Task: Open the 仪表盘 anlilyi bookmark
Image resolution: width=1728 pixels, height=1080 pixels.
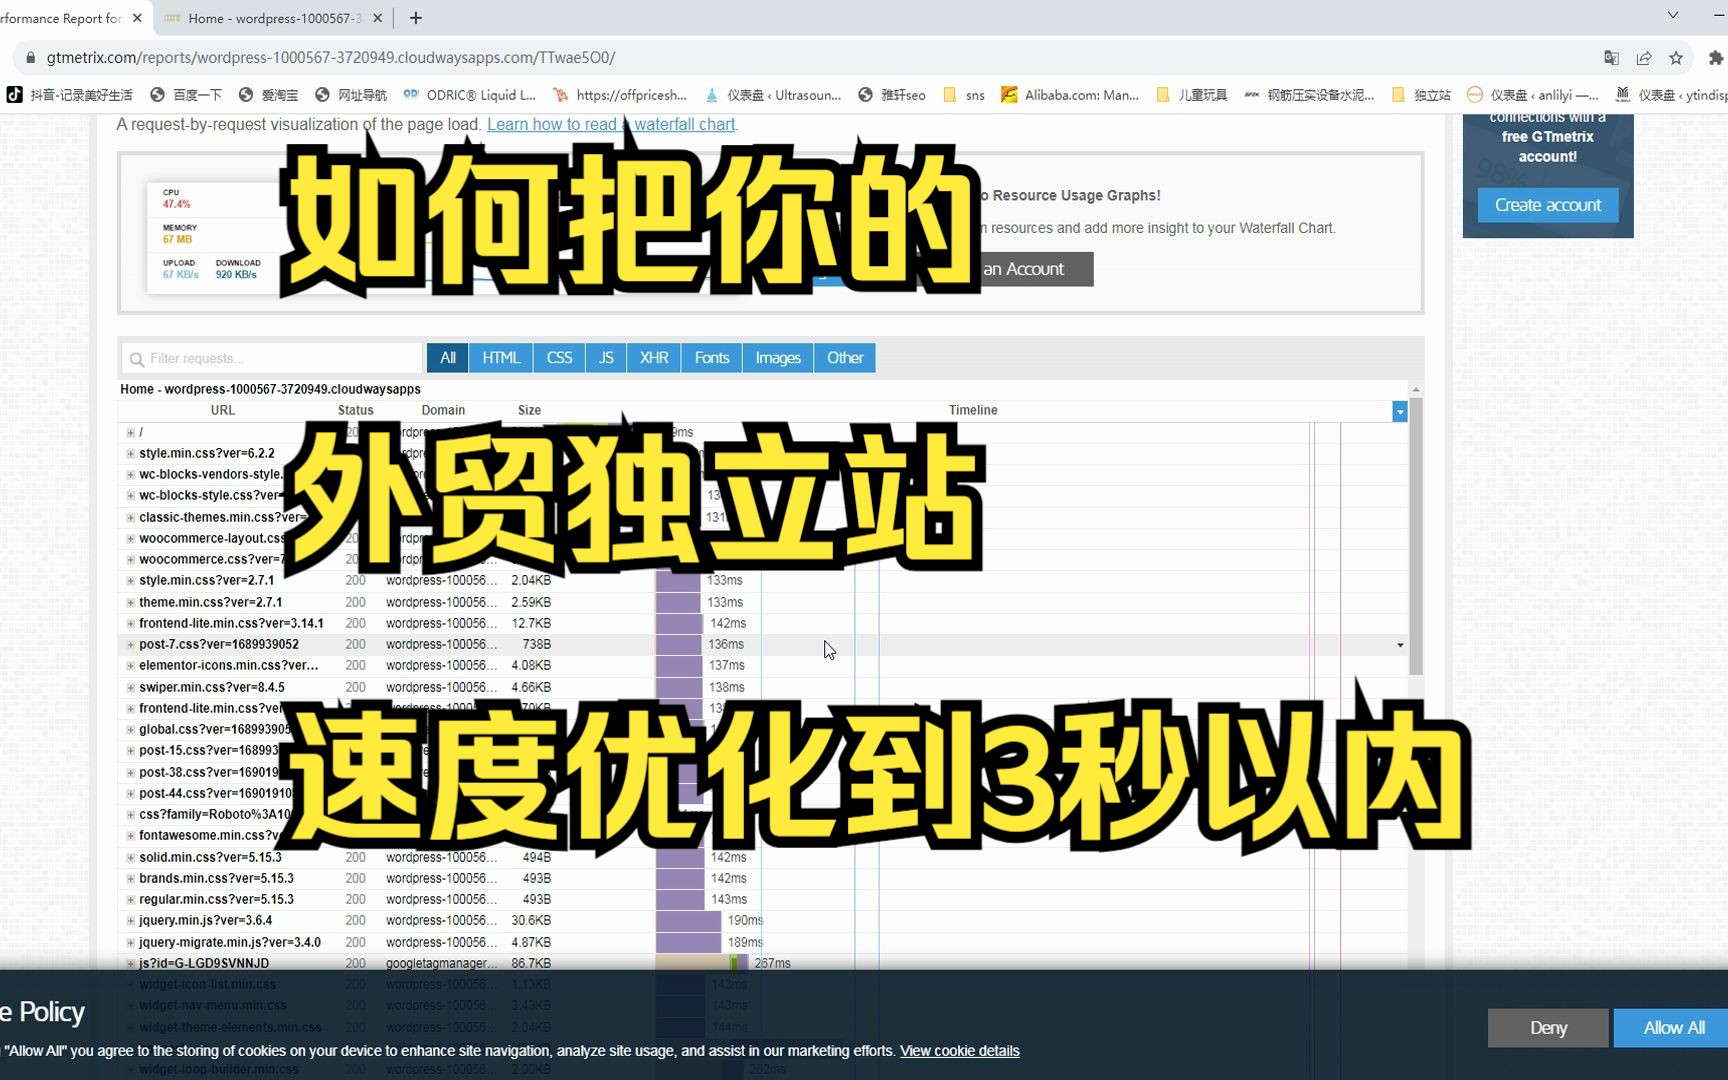Action: (1533, 95)
